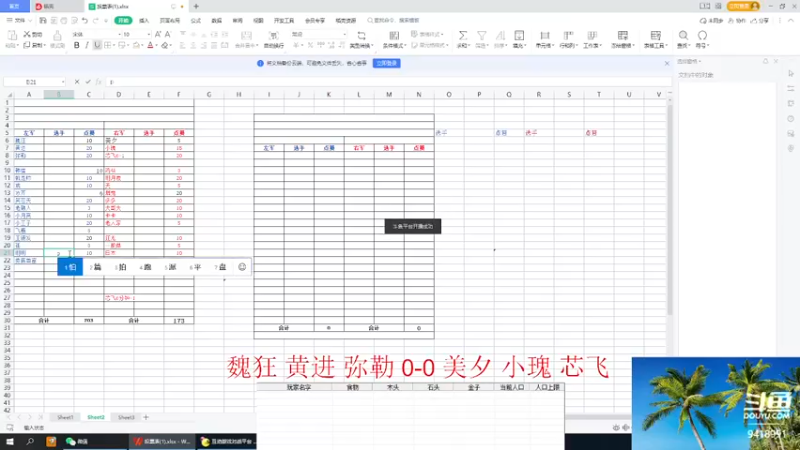Click the insert function fx icon
The width and height of the screenshot is (800, 450).
pyautogui.click(x=98, y=82)
